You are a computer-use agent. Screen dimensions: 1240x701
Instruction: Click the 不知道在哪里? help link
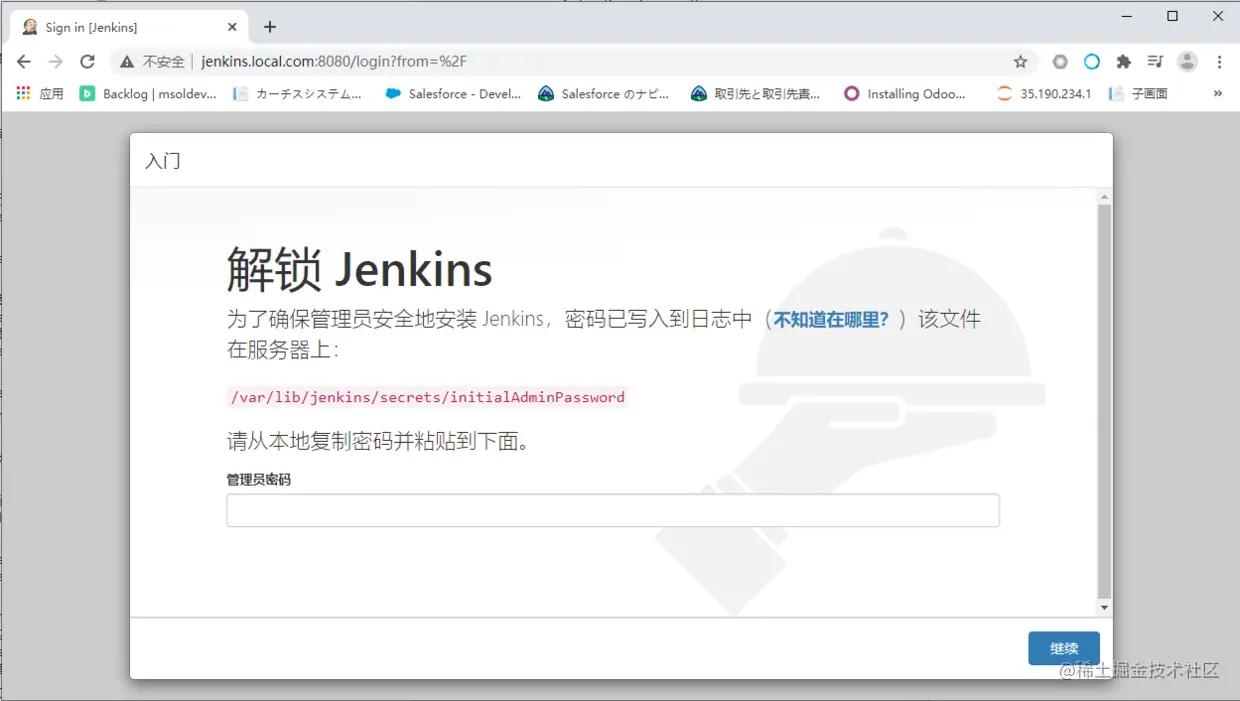pyautogui.click(x=831, y=320)
